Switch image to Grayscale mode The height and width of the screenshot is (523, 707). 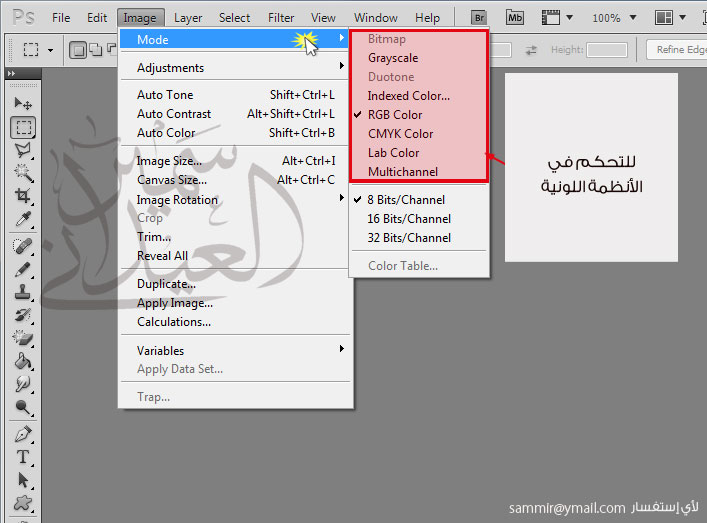click(x=419, y=58)
